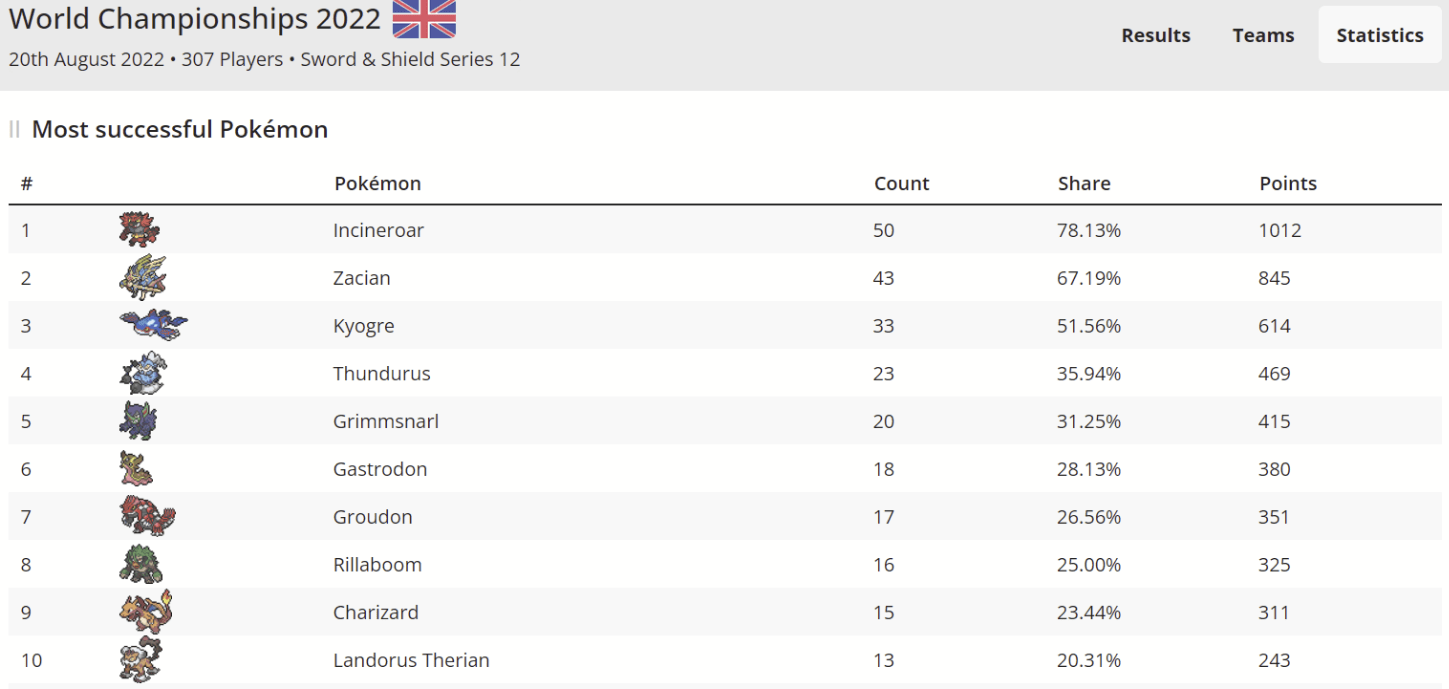Click the Grimmsnarl sprite icon
This screenshot has width=1449, height=689.
coord(138,420)
